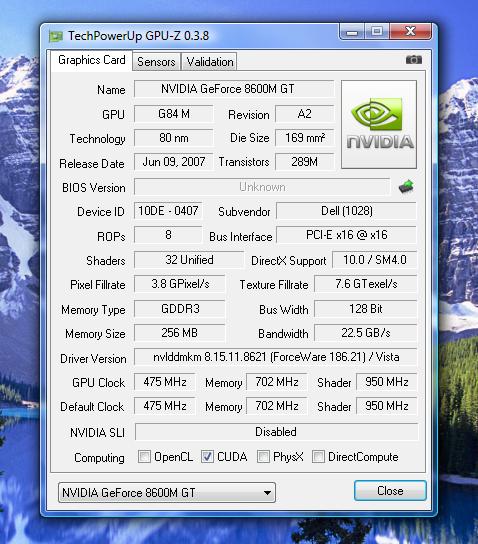The width and height of the screenshot is (478, 544).
Task: Click the "NVIDIA SLI" label
Action: (97, 433)
